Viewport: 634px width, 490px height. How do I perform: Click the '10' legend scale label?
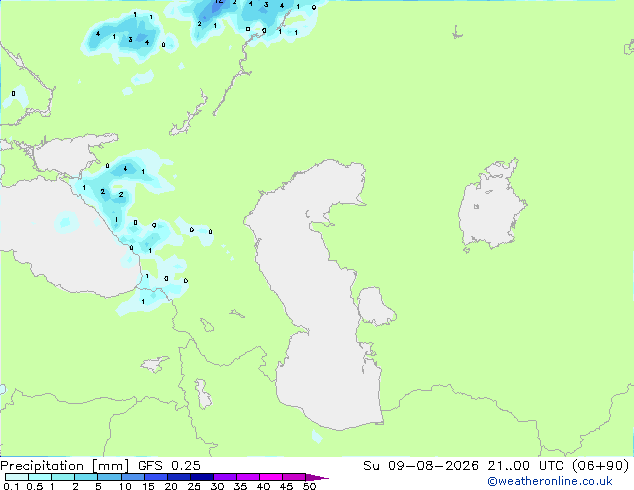pos(125,486)
